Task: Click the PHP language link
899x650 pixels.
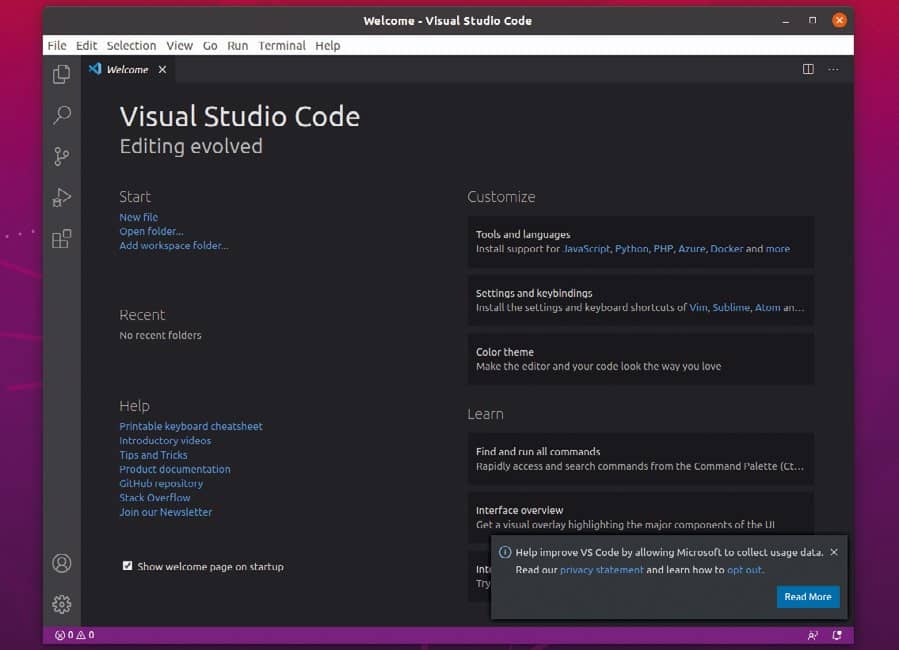Action: [663, 249]
